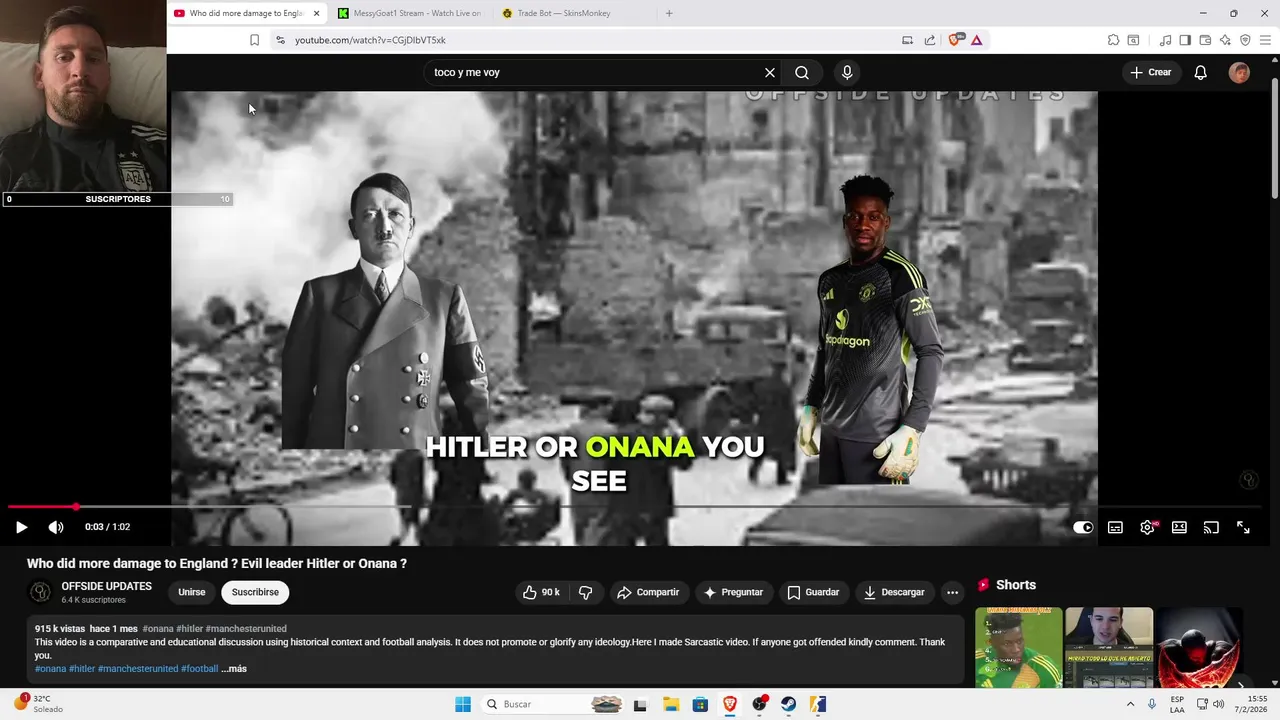Viewport: 1280px width, 720px height.
Task: Share this page from address bar
Action: point(930,40)
